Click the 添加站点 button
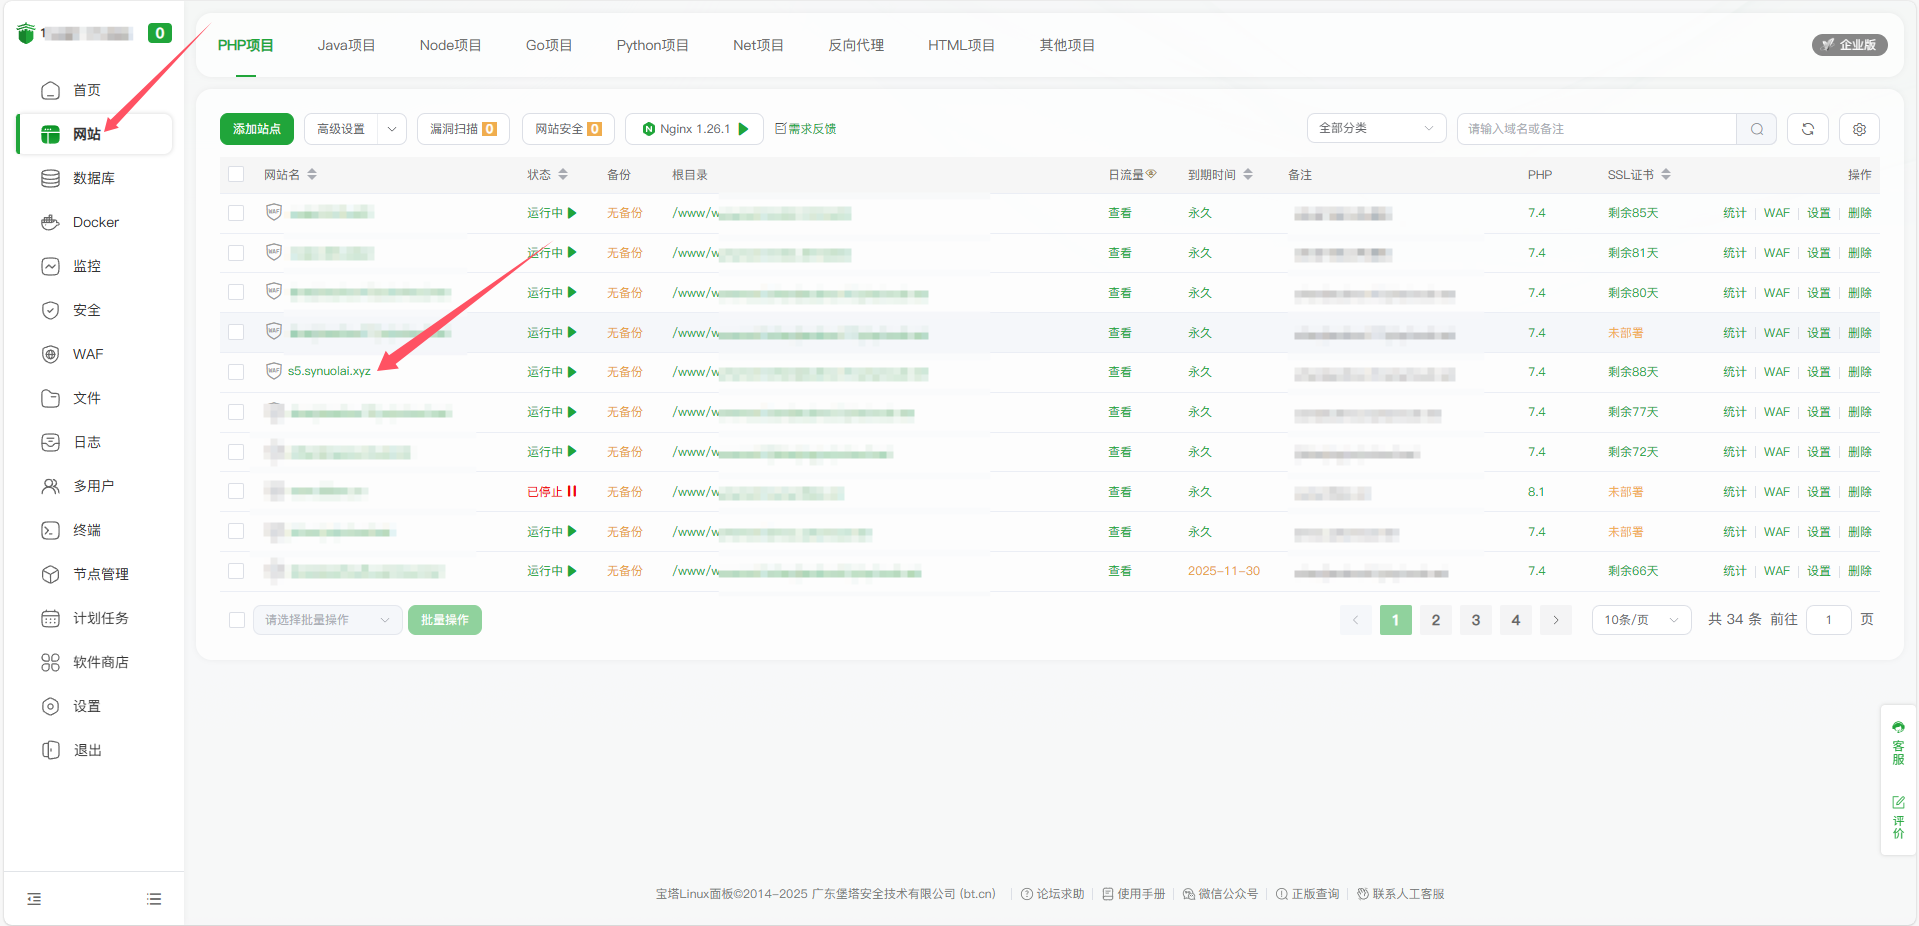The height and width of the screenshot is (926, 1919). click(x=257, y=129)
